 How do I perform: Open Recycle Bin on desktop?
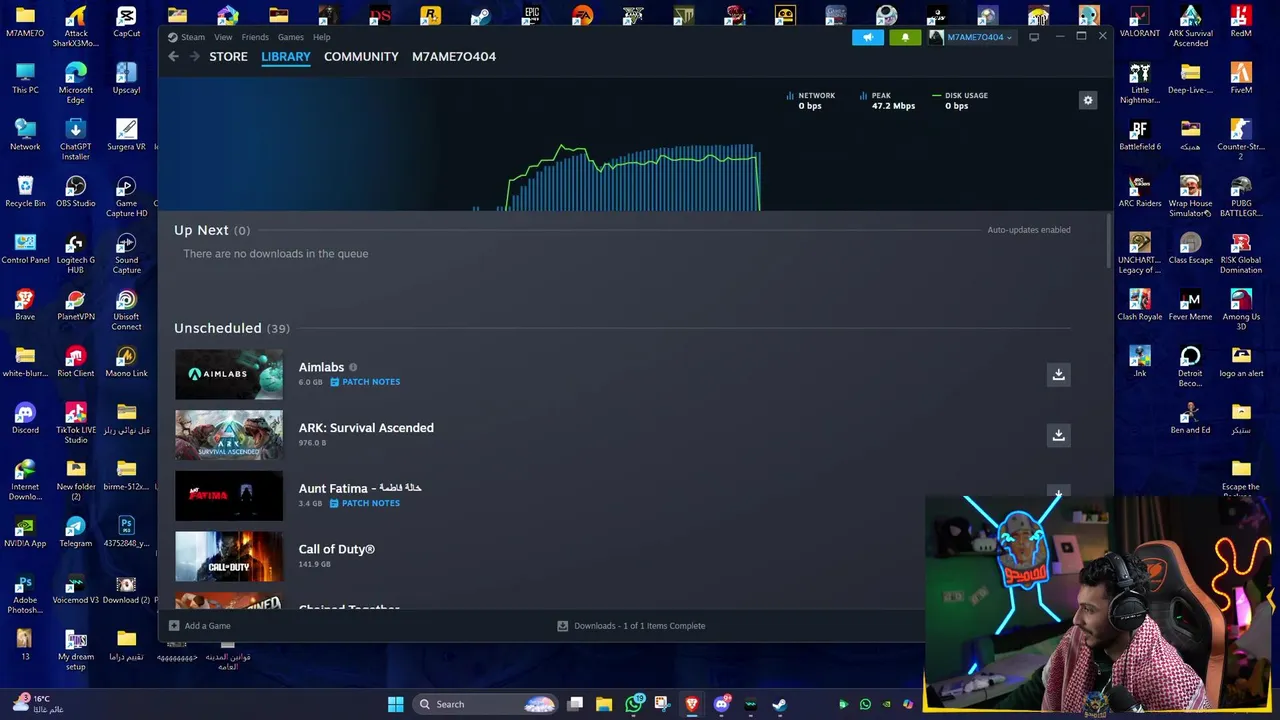click(25, 191)
